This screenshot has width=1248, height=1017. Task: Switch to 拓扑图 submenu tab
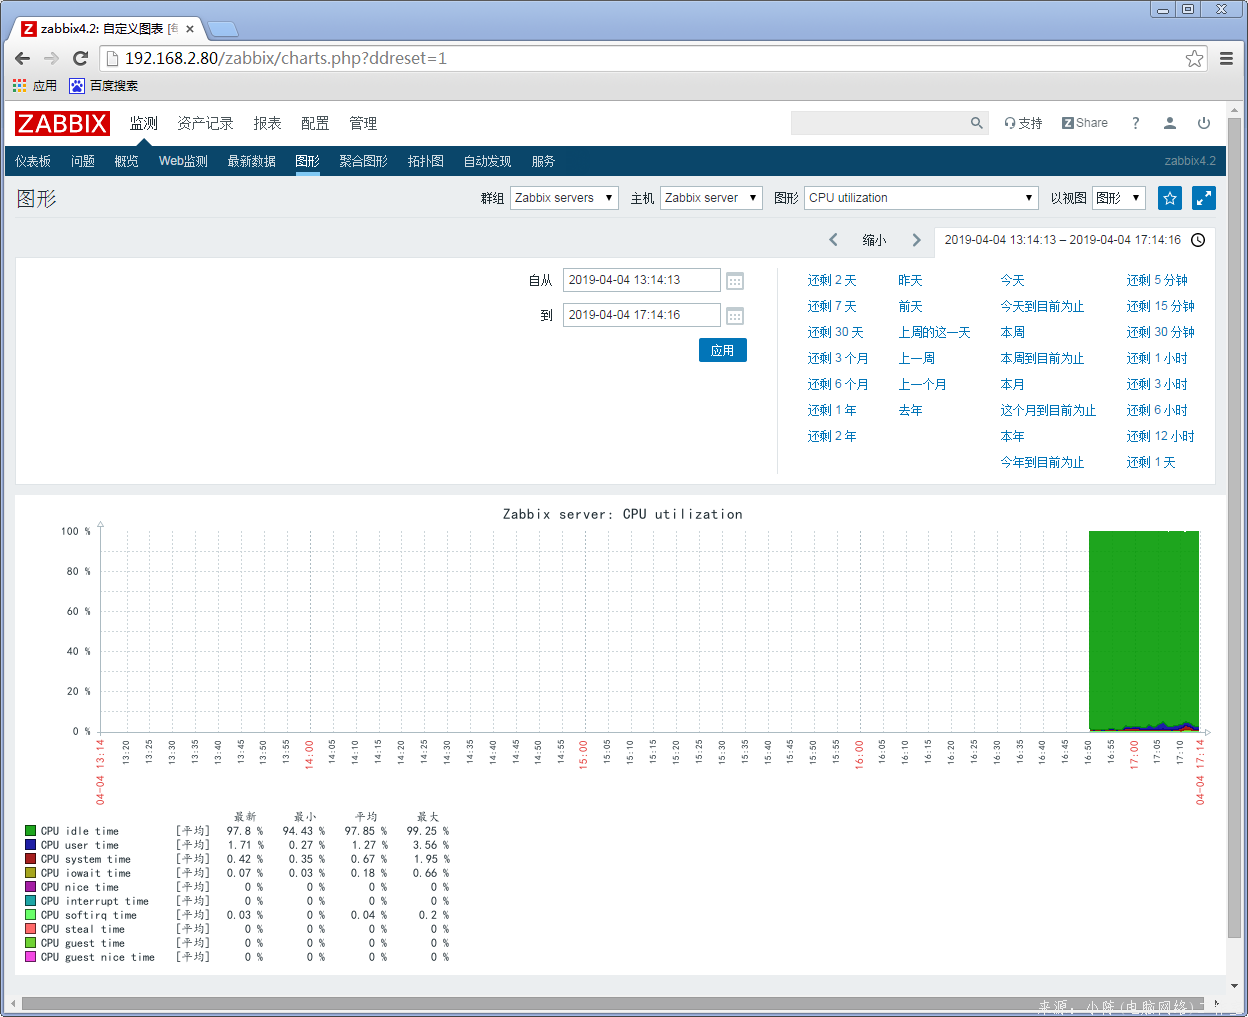click(x=425, y=161)
